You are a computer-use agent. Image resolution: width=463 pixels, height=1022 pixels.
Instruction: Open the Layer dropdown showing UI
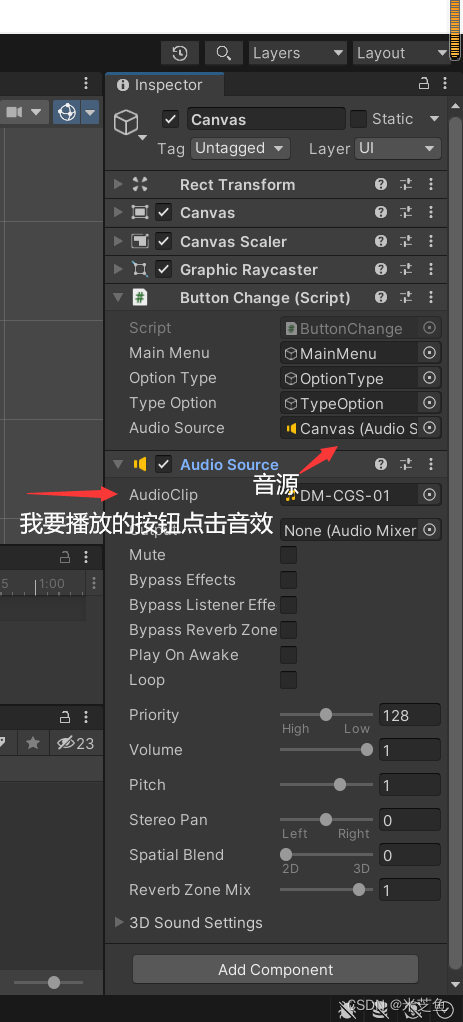click(x=398, y=148)
